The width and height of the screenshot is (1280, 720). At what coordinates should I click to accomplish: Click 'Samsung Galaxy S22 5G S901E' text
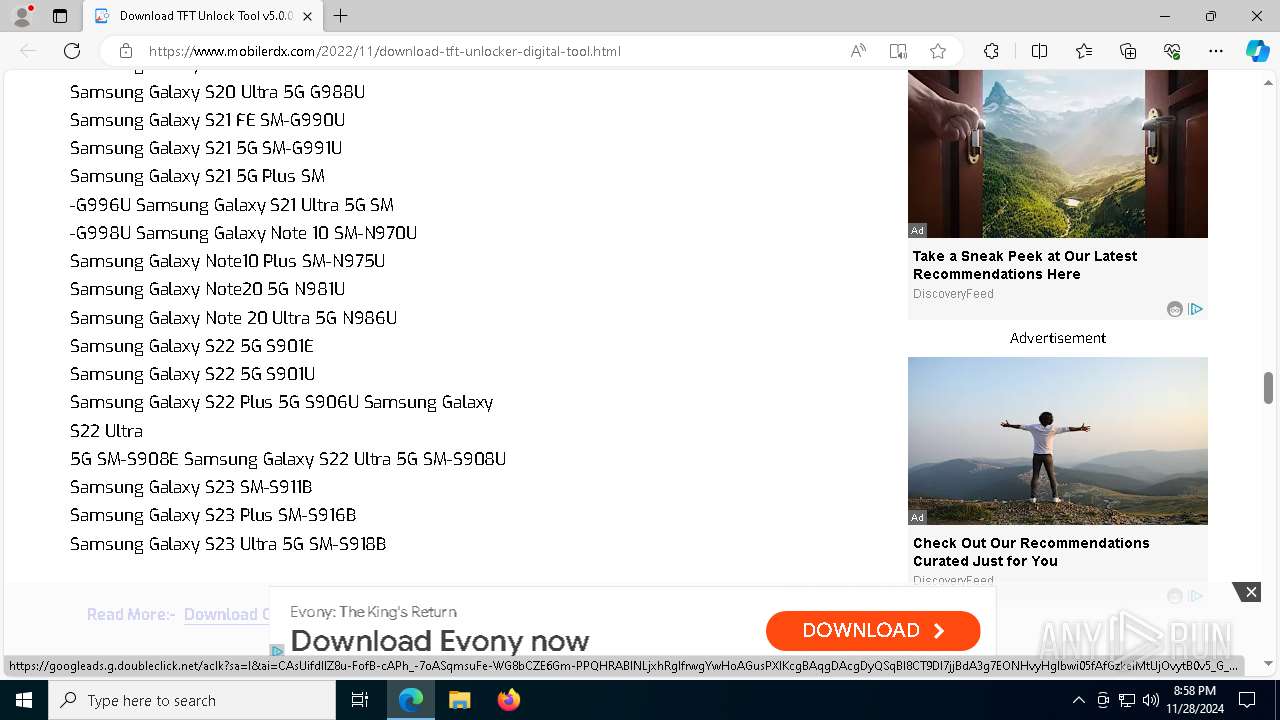[192, 346]
